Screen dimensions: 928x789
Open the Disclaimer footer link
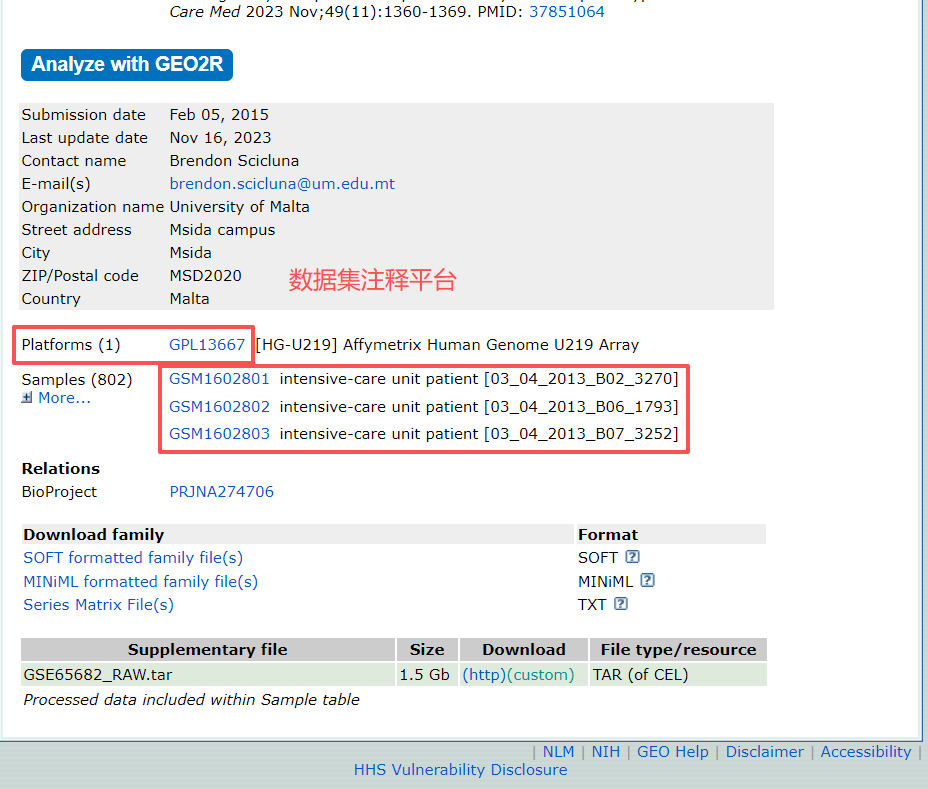click(x=765, y=752)
